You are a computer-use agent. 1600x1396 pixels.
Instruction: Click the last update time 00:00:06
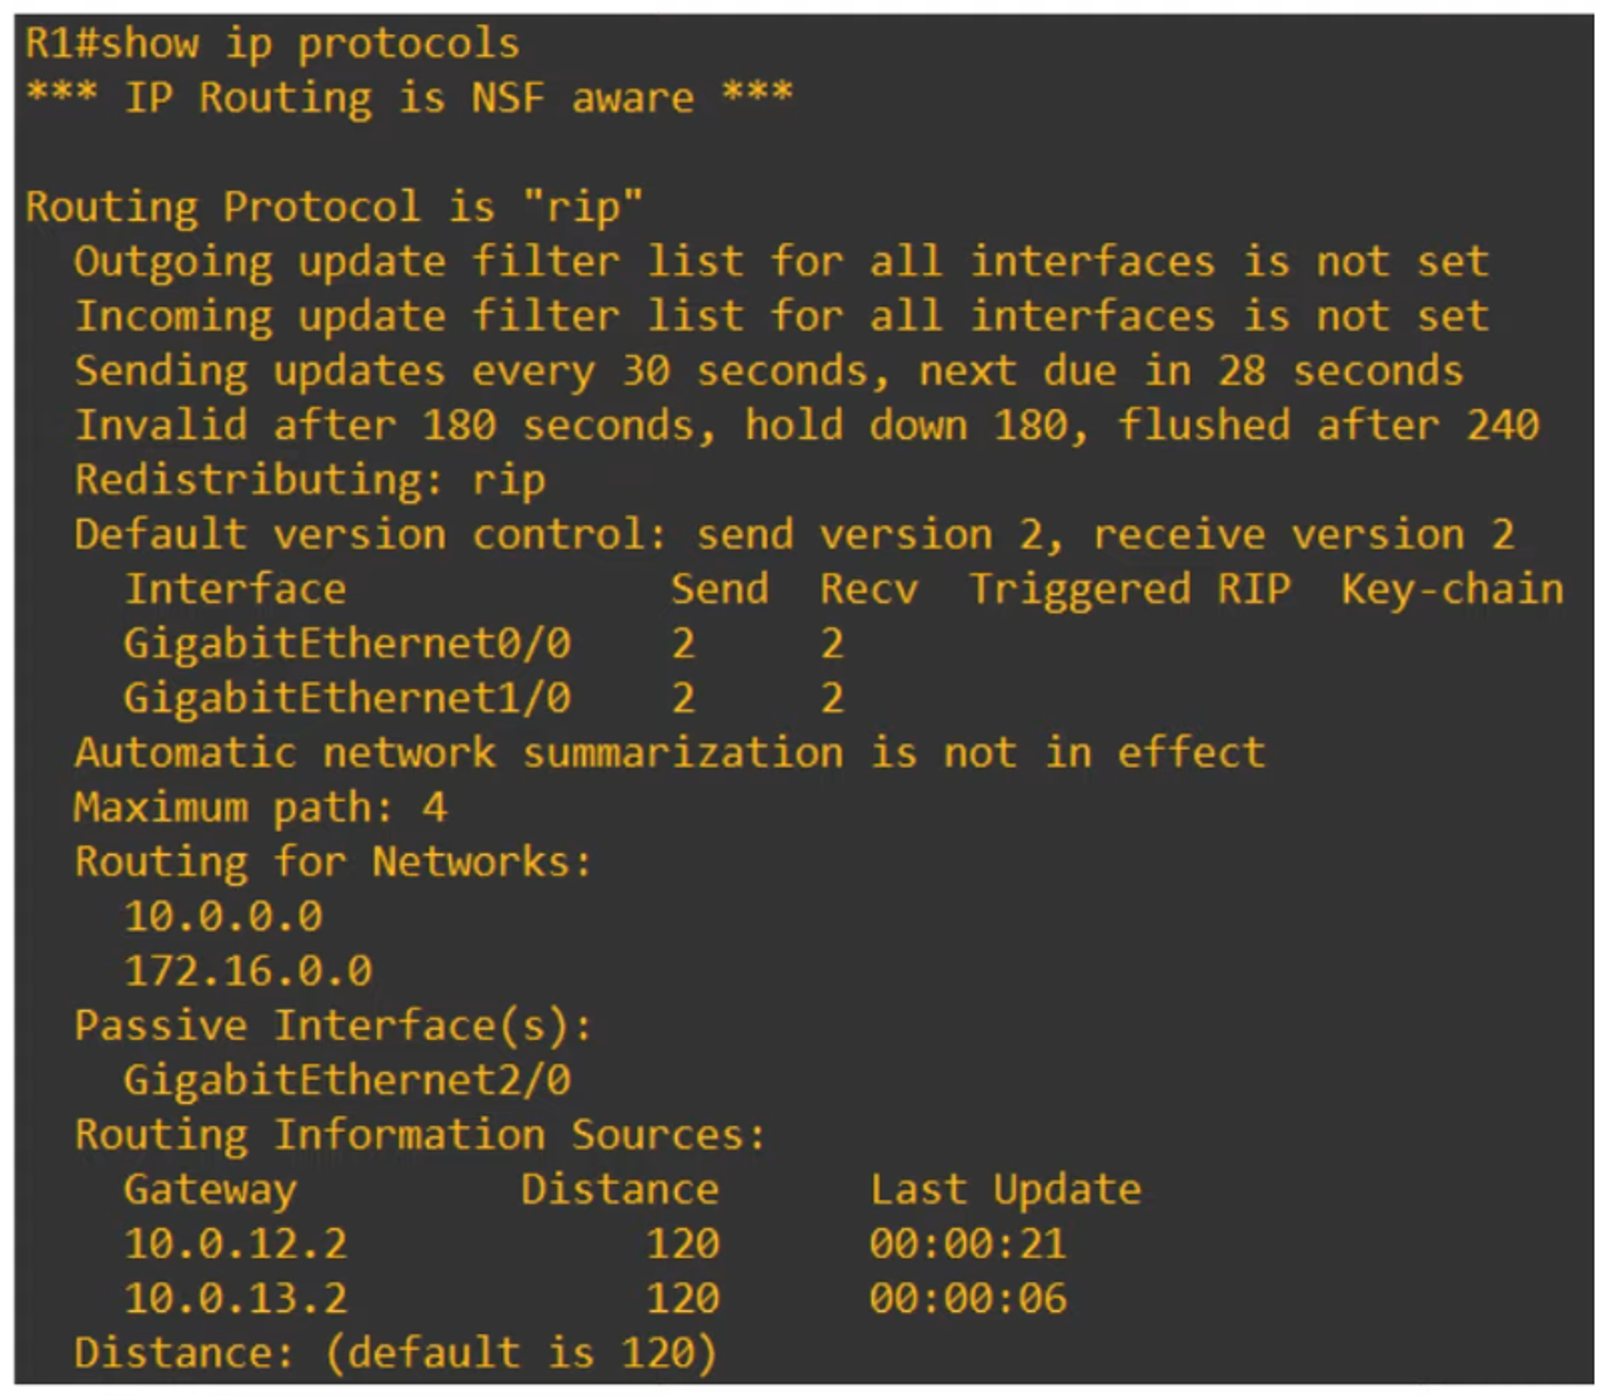[x=967, y=1299]
